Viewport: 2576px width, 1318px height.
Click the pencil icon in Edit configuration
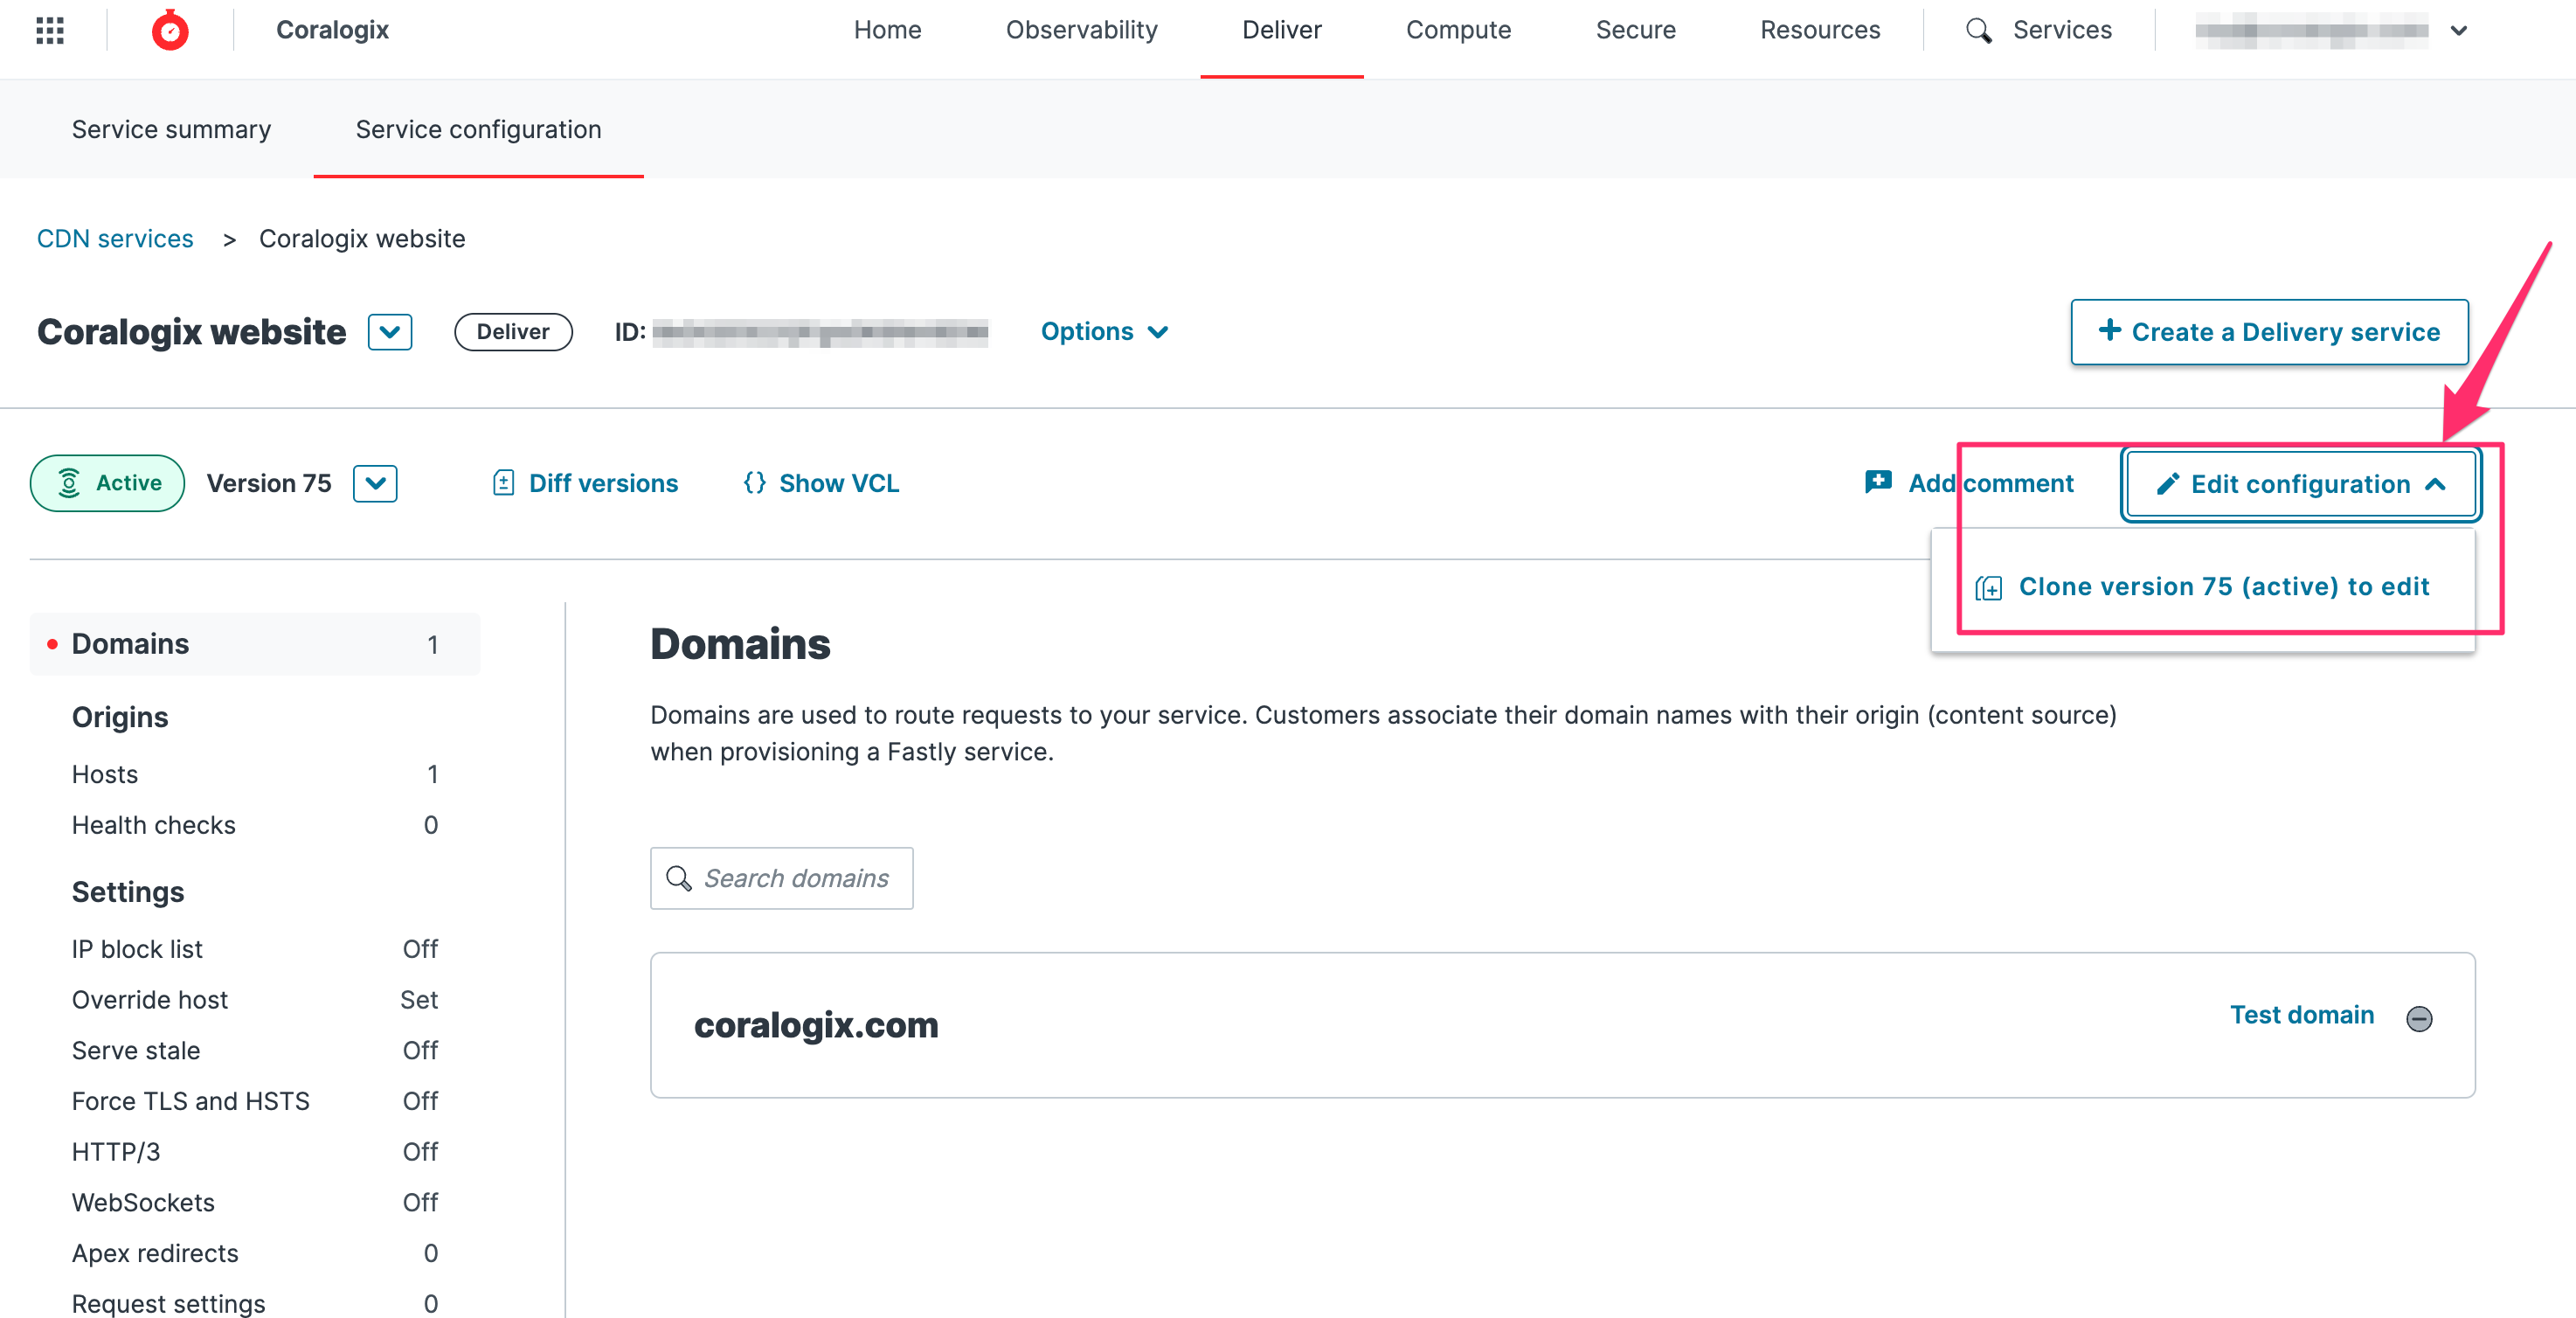pyautogui.click(x=2166, y=484)
